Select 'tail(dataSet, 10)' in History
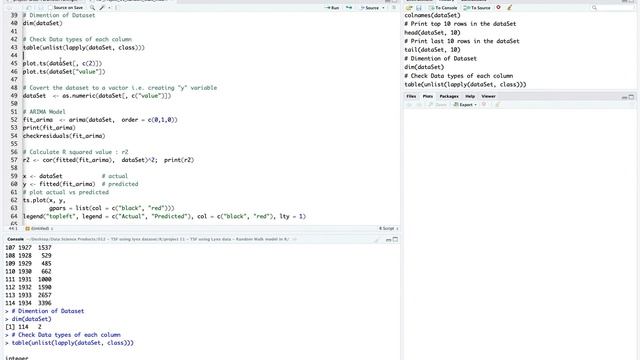 click(x=432, y=50)
